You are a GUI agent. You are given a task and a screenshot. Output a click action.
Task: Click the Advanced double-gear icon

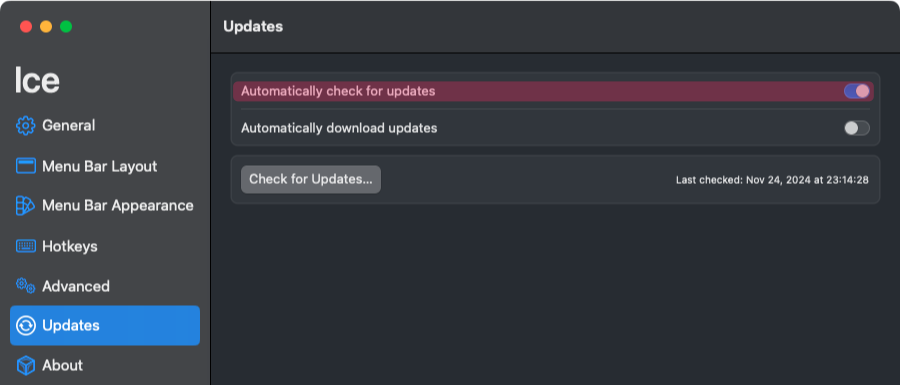coord(25,286)
